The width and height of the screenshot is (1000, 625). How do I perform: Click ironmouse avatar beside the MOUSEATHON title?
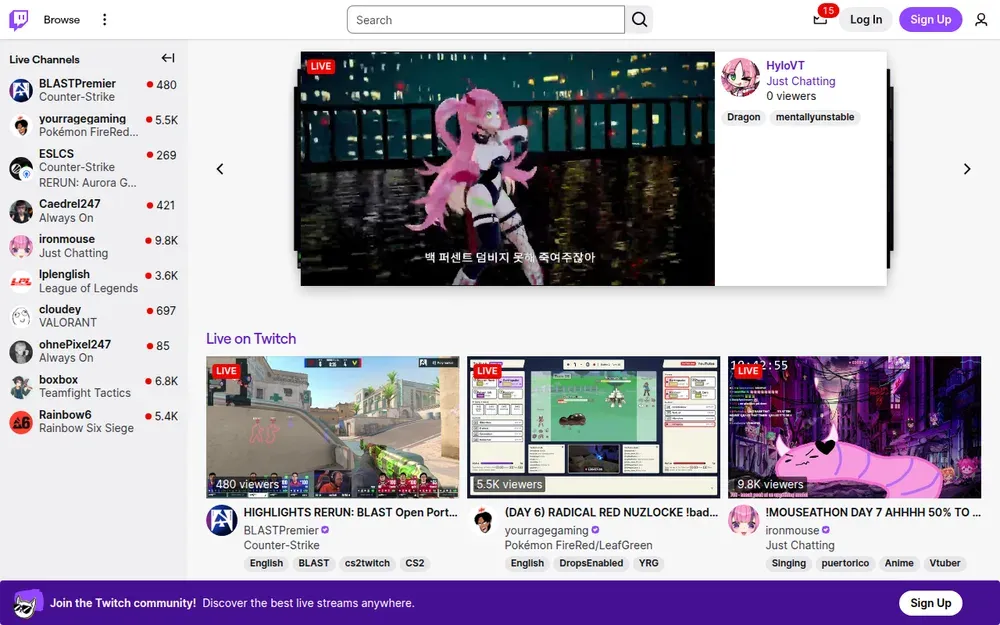coord(744,520)
